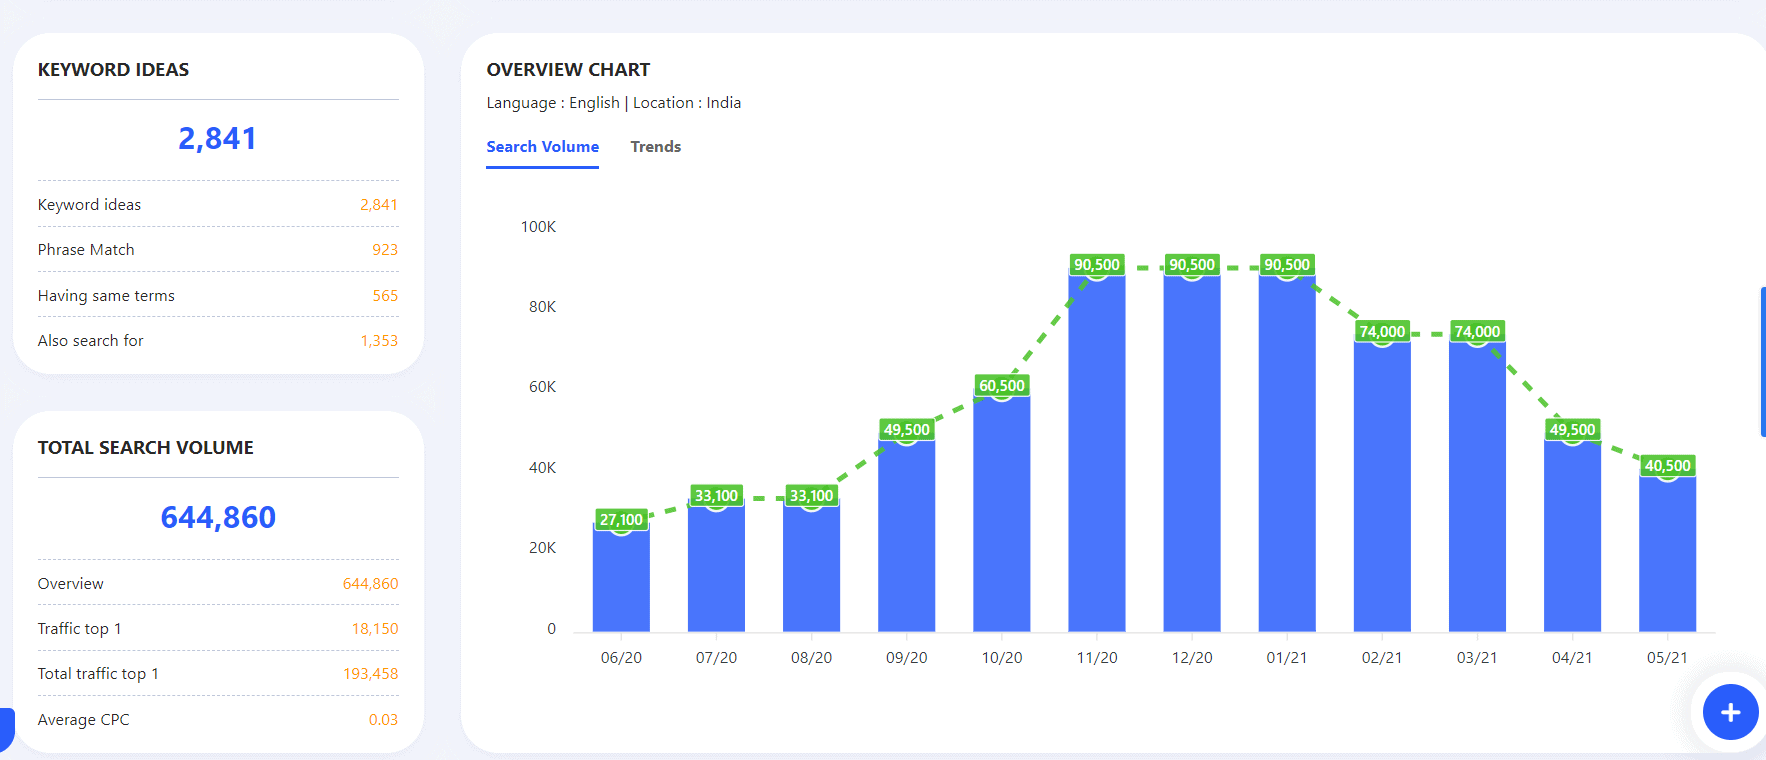Click the 40,500 label for 05/21

tap(1667, 466)
